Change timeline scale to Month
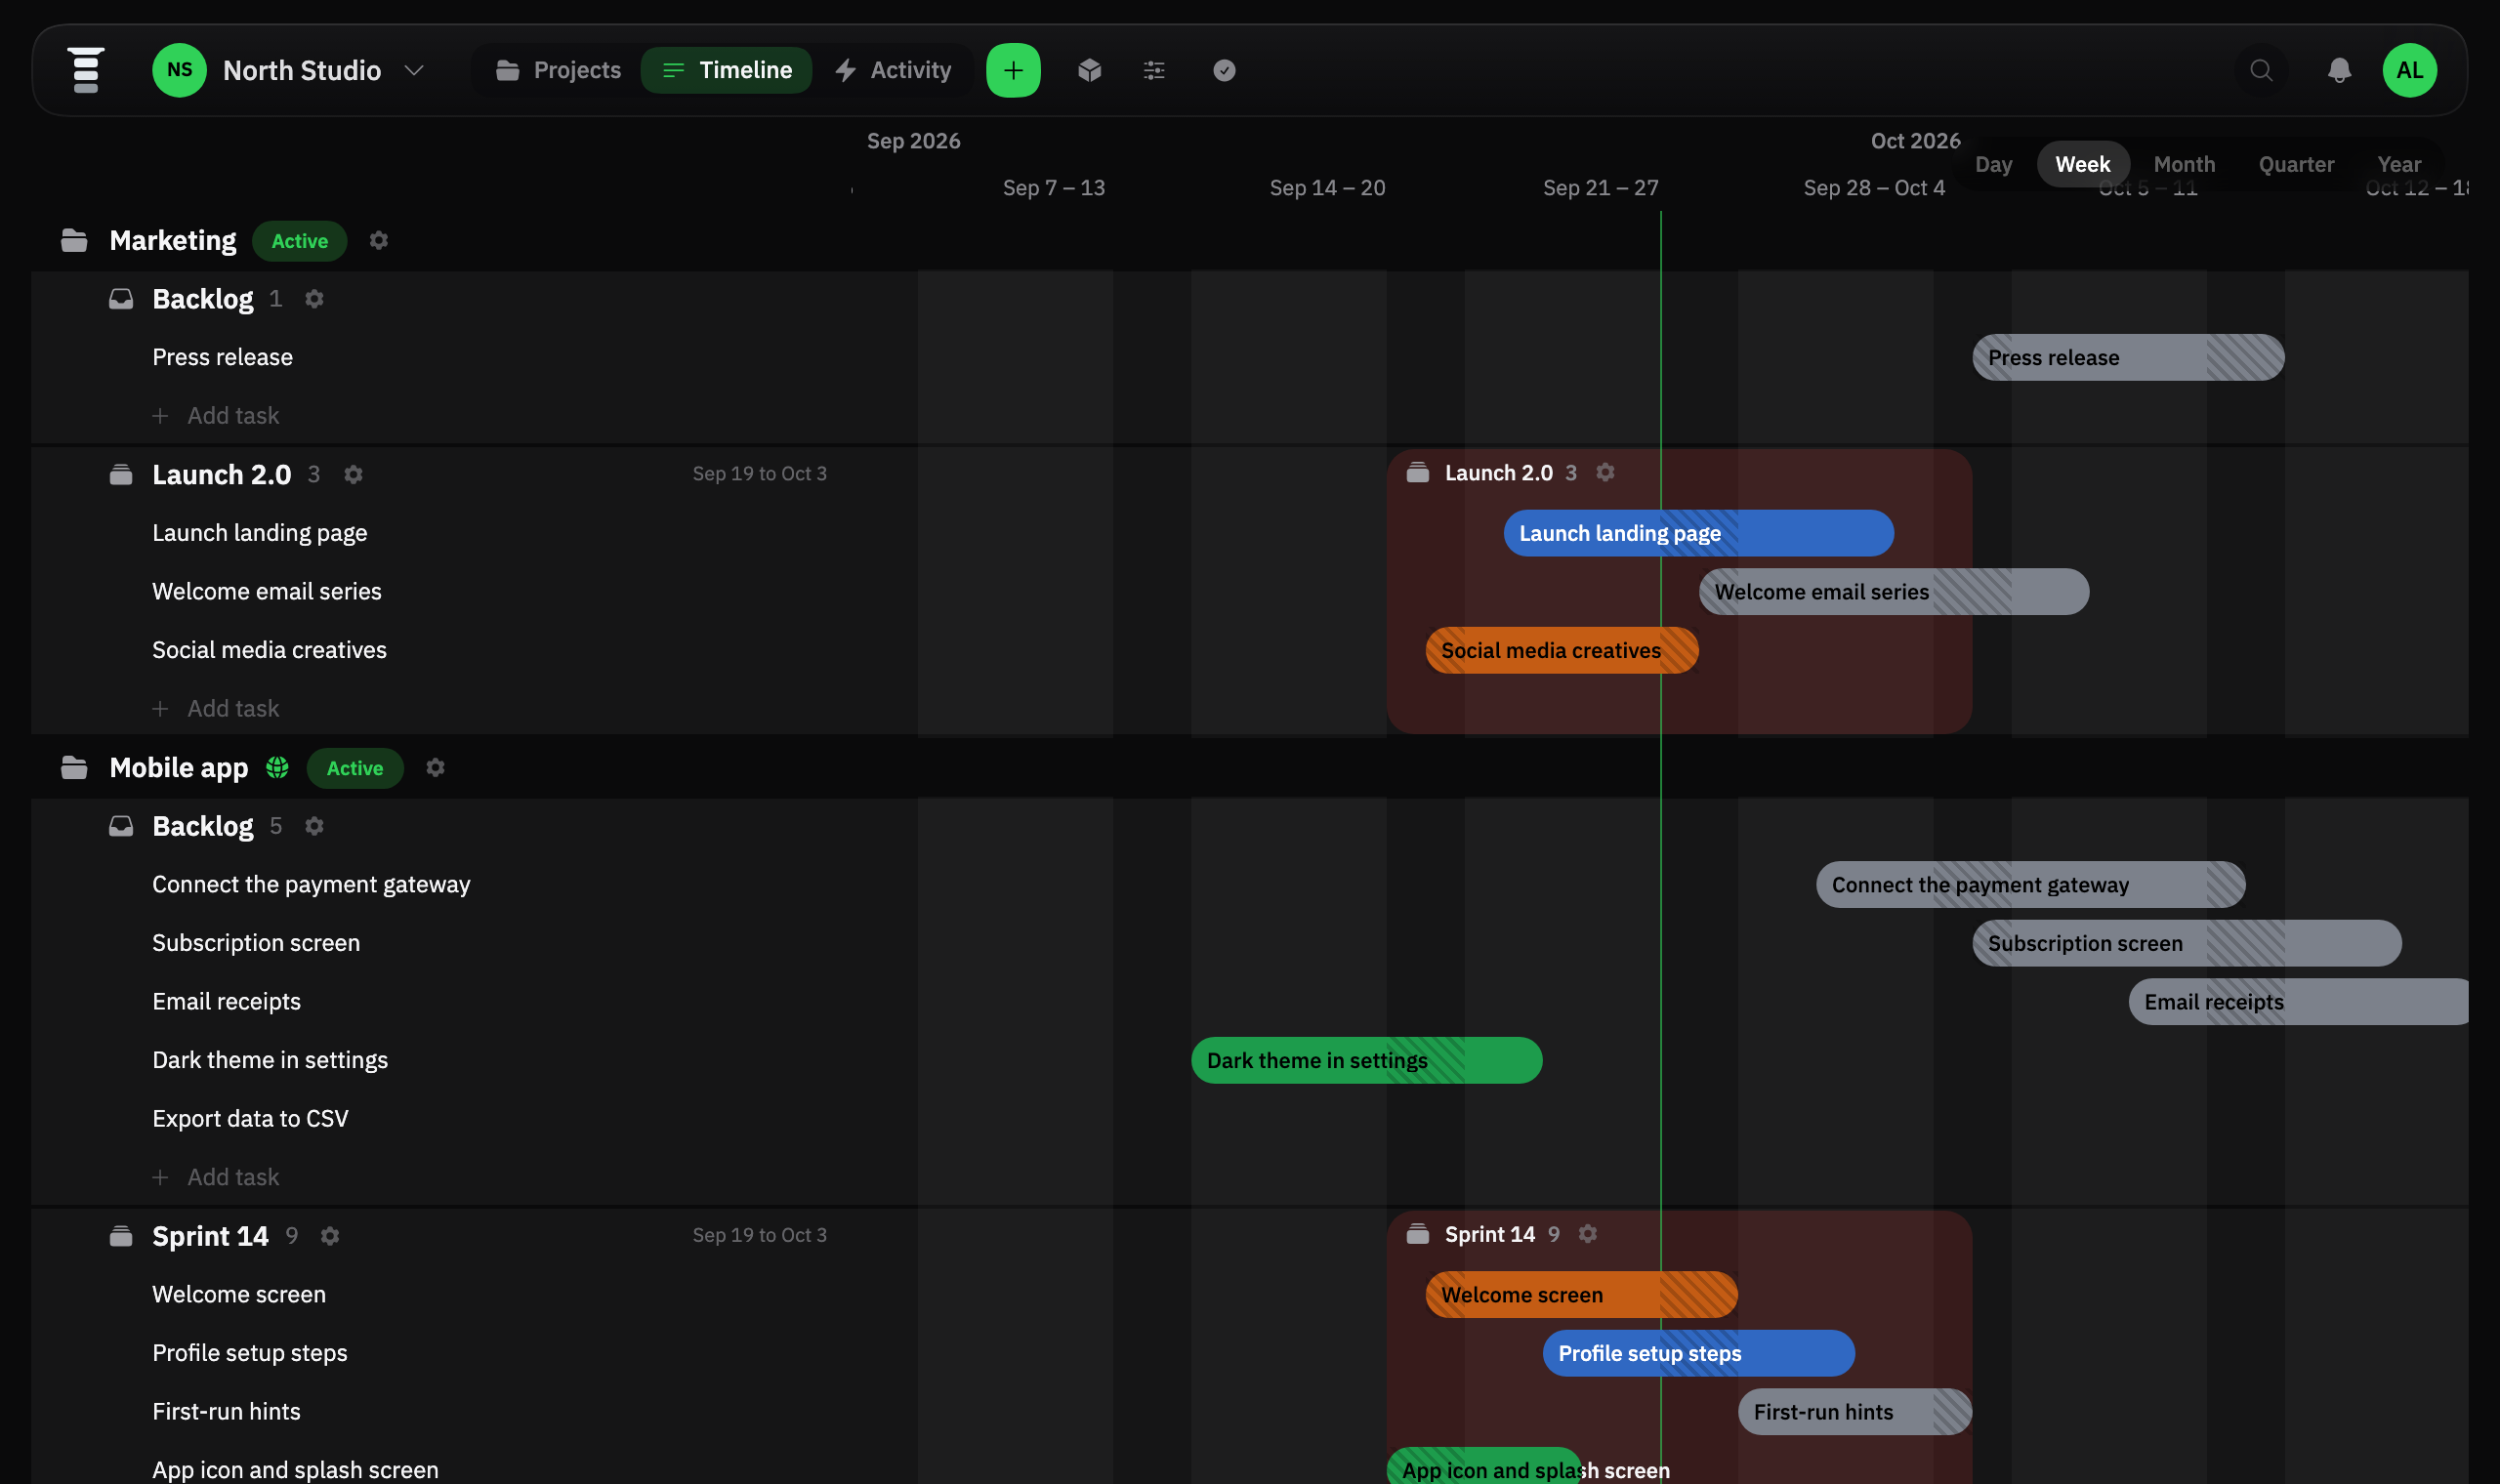 (x=2184, y=164)
